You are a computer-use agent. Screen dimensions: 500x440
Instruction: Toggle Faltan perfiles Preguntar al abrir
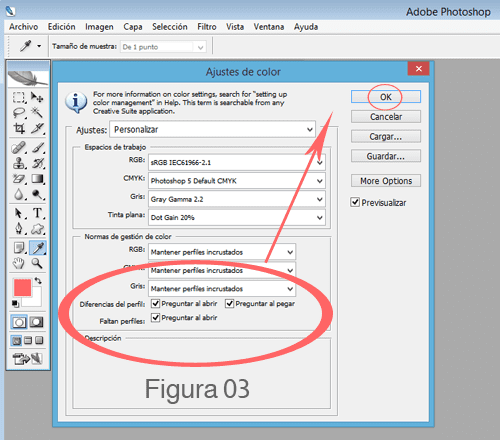tap(155, 318)
